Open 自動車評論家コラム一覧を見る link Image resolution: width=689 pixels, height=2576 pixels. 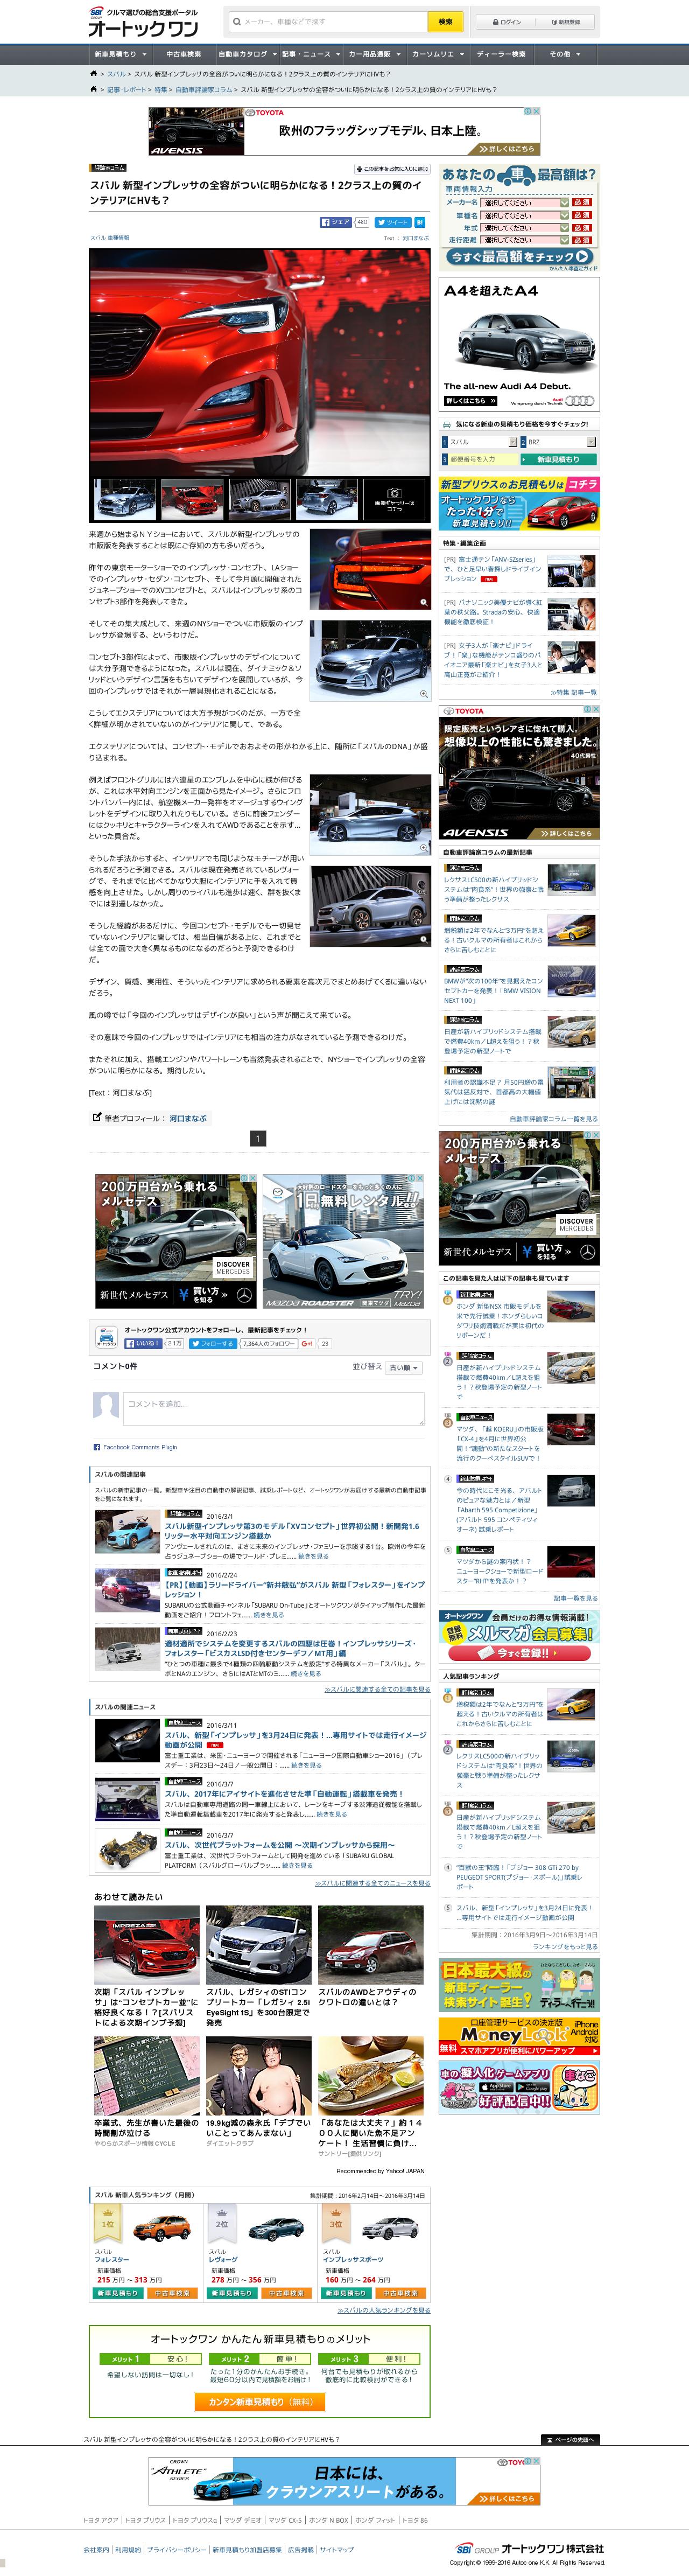click(x=553, y=1119)
